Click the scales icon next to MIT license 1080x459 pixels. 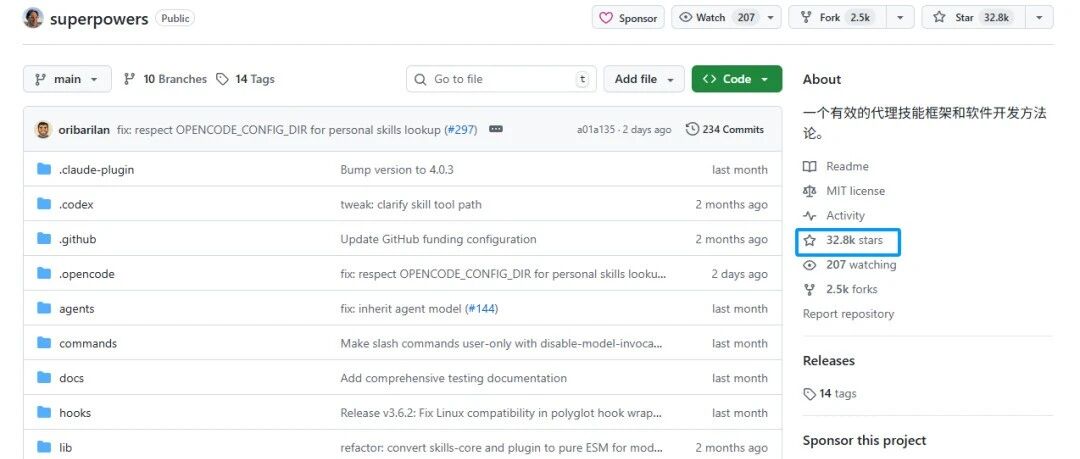pyautogui.click(x=810, y=191)
